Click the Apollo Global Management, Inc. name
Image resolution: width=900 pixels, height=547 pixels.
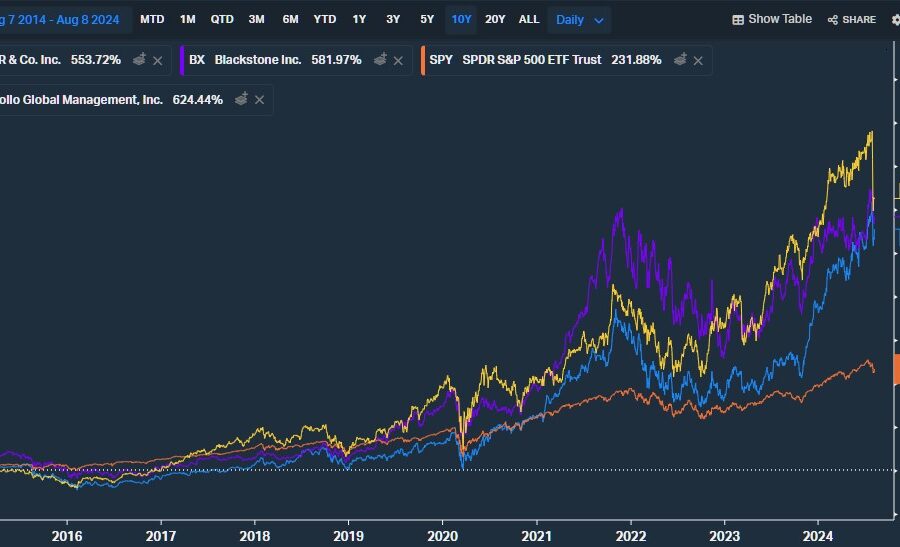tap(81, 100)
